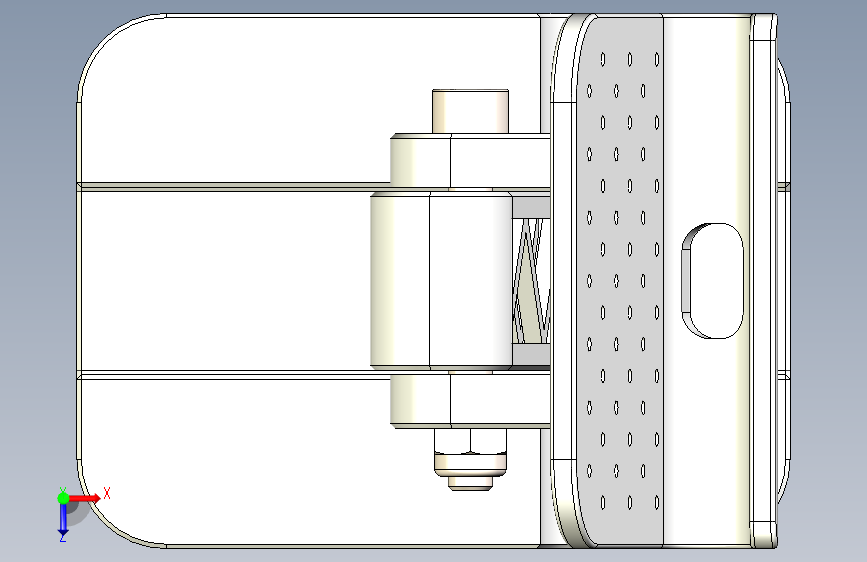The height and width of the screenshot is (562, 867).
Task: Select the gray perforated strip face
Action: point(620,281)
